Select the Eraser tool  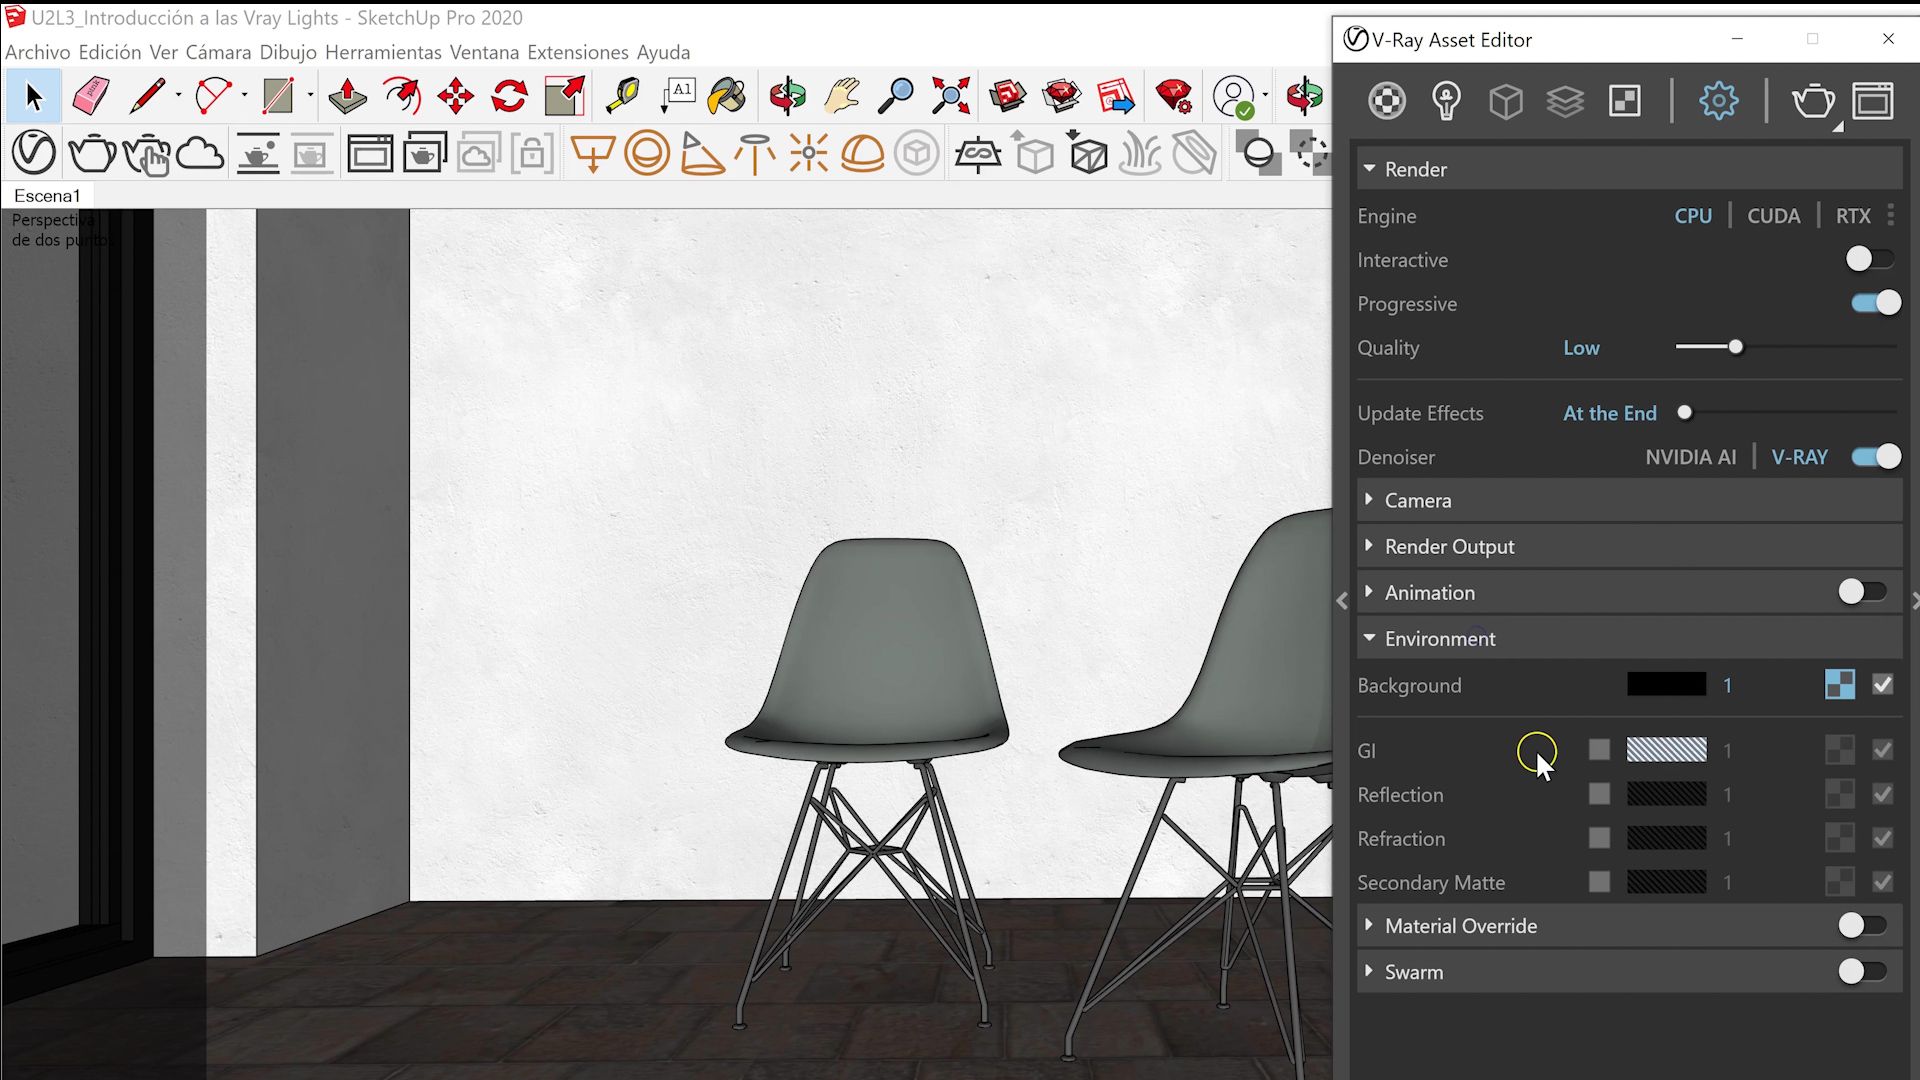click(x=91, y=97)
